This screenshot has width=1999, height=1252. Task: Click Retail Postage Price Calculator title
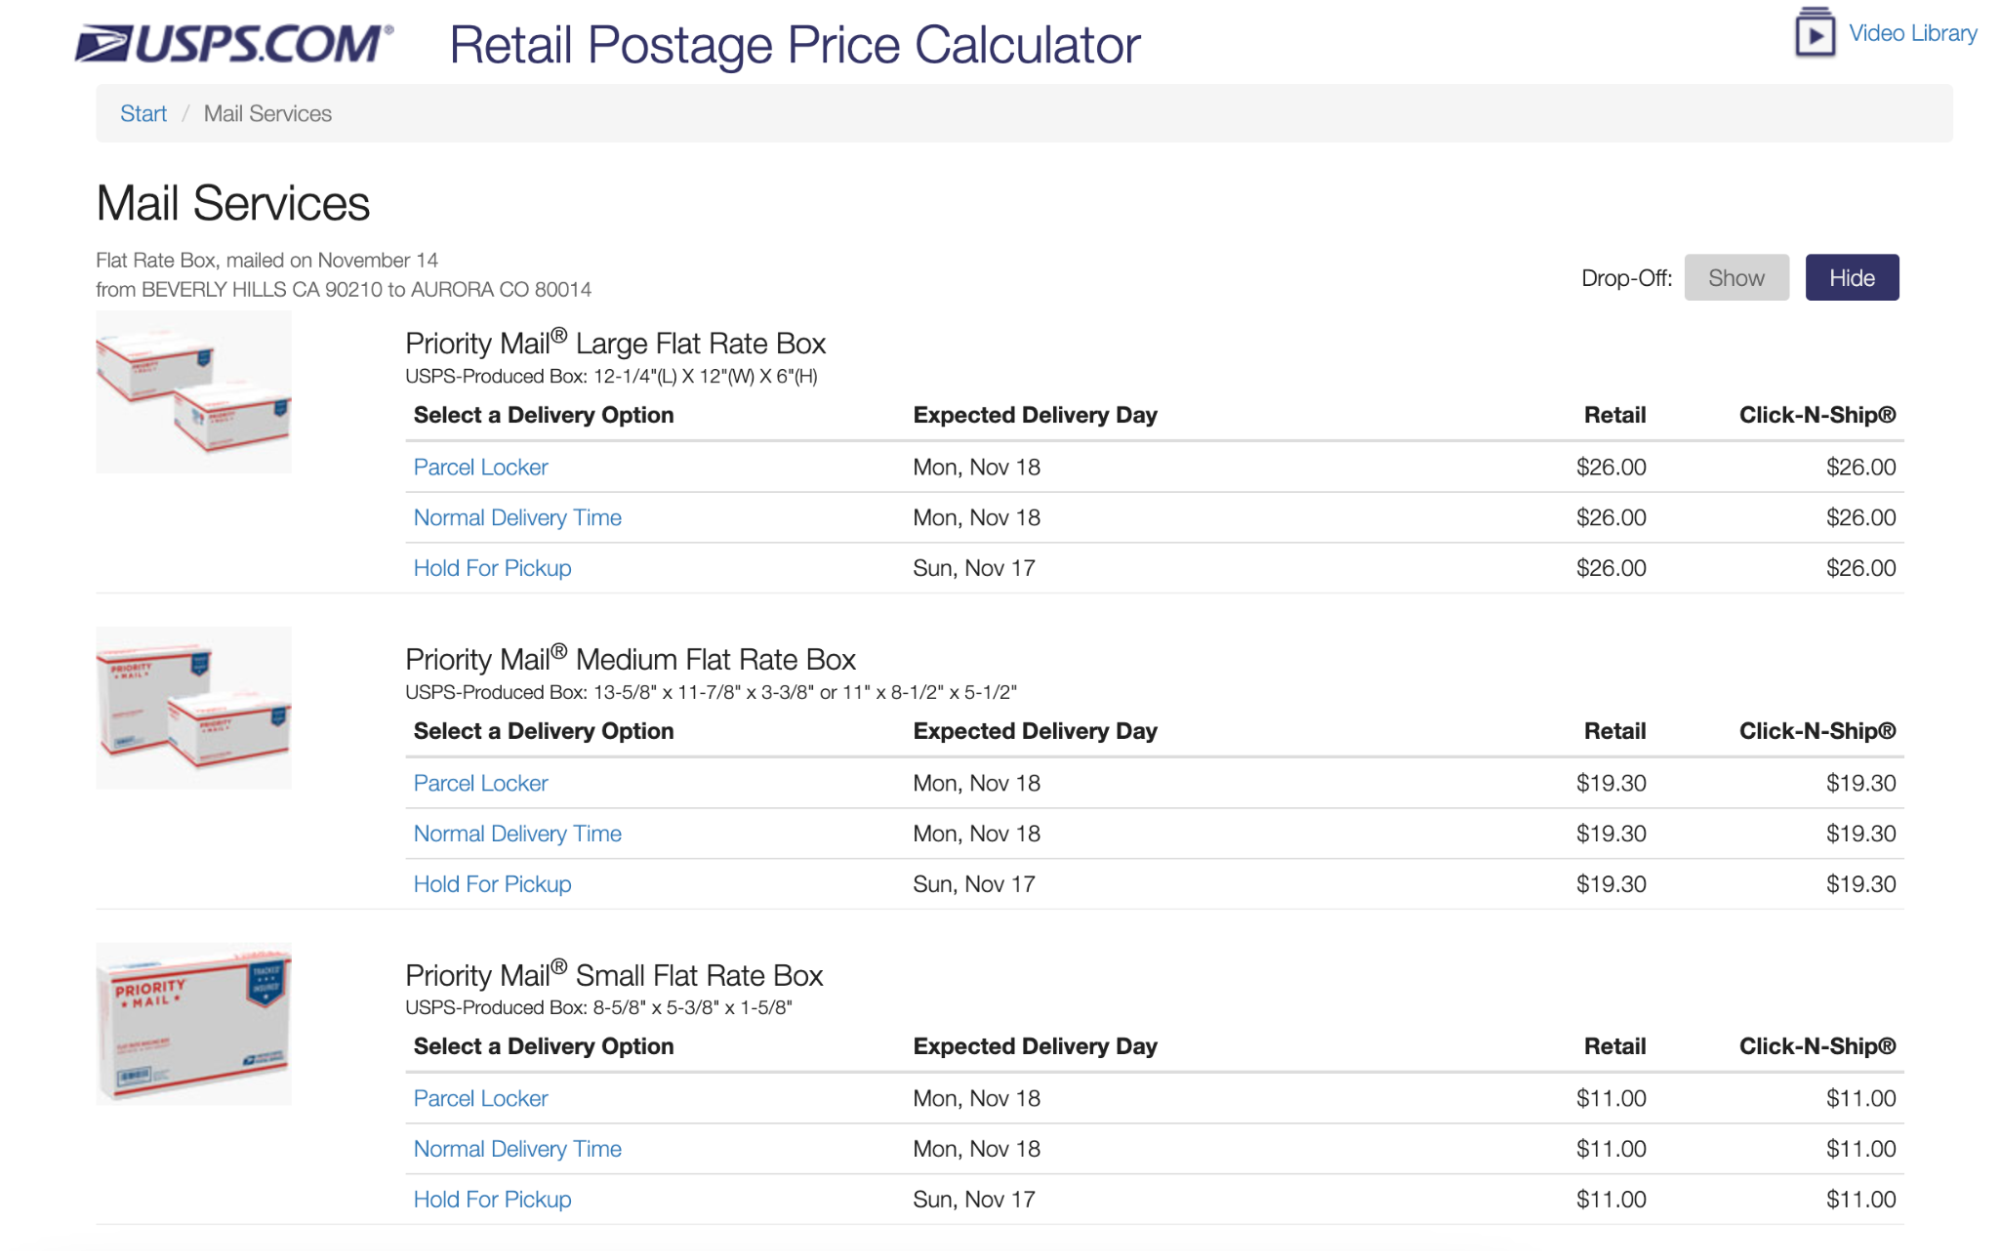[794, 45]
